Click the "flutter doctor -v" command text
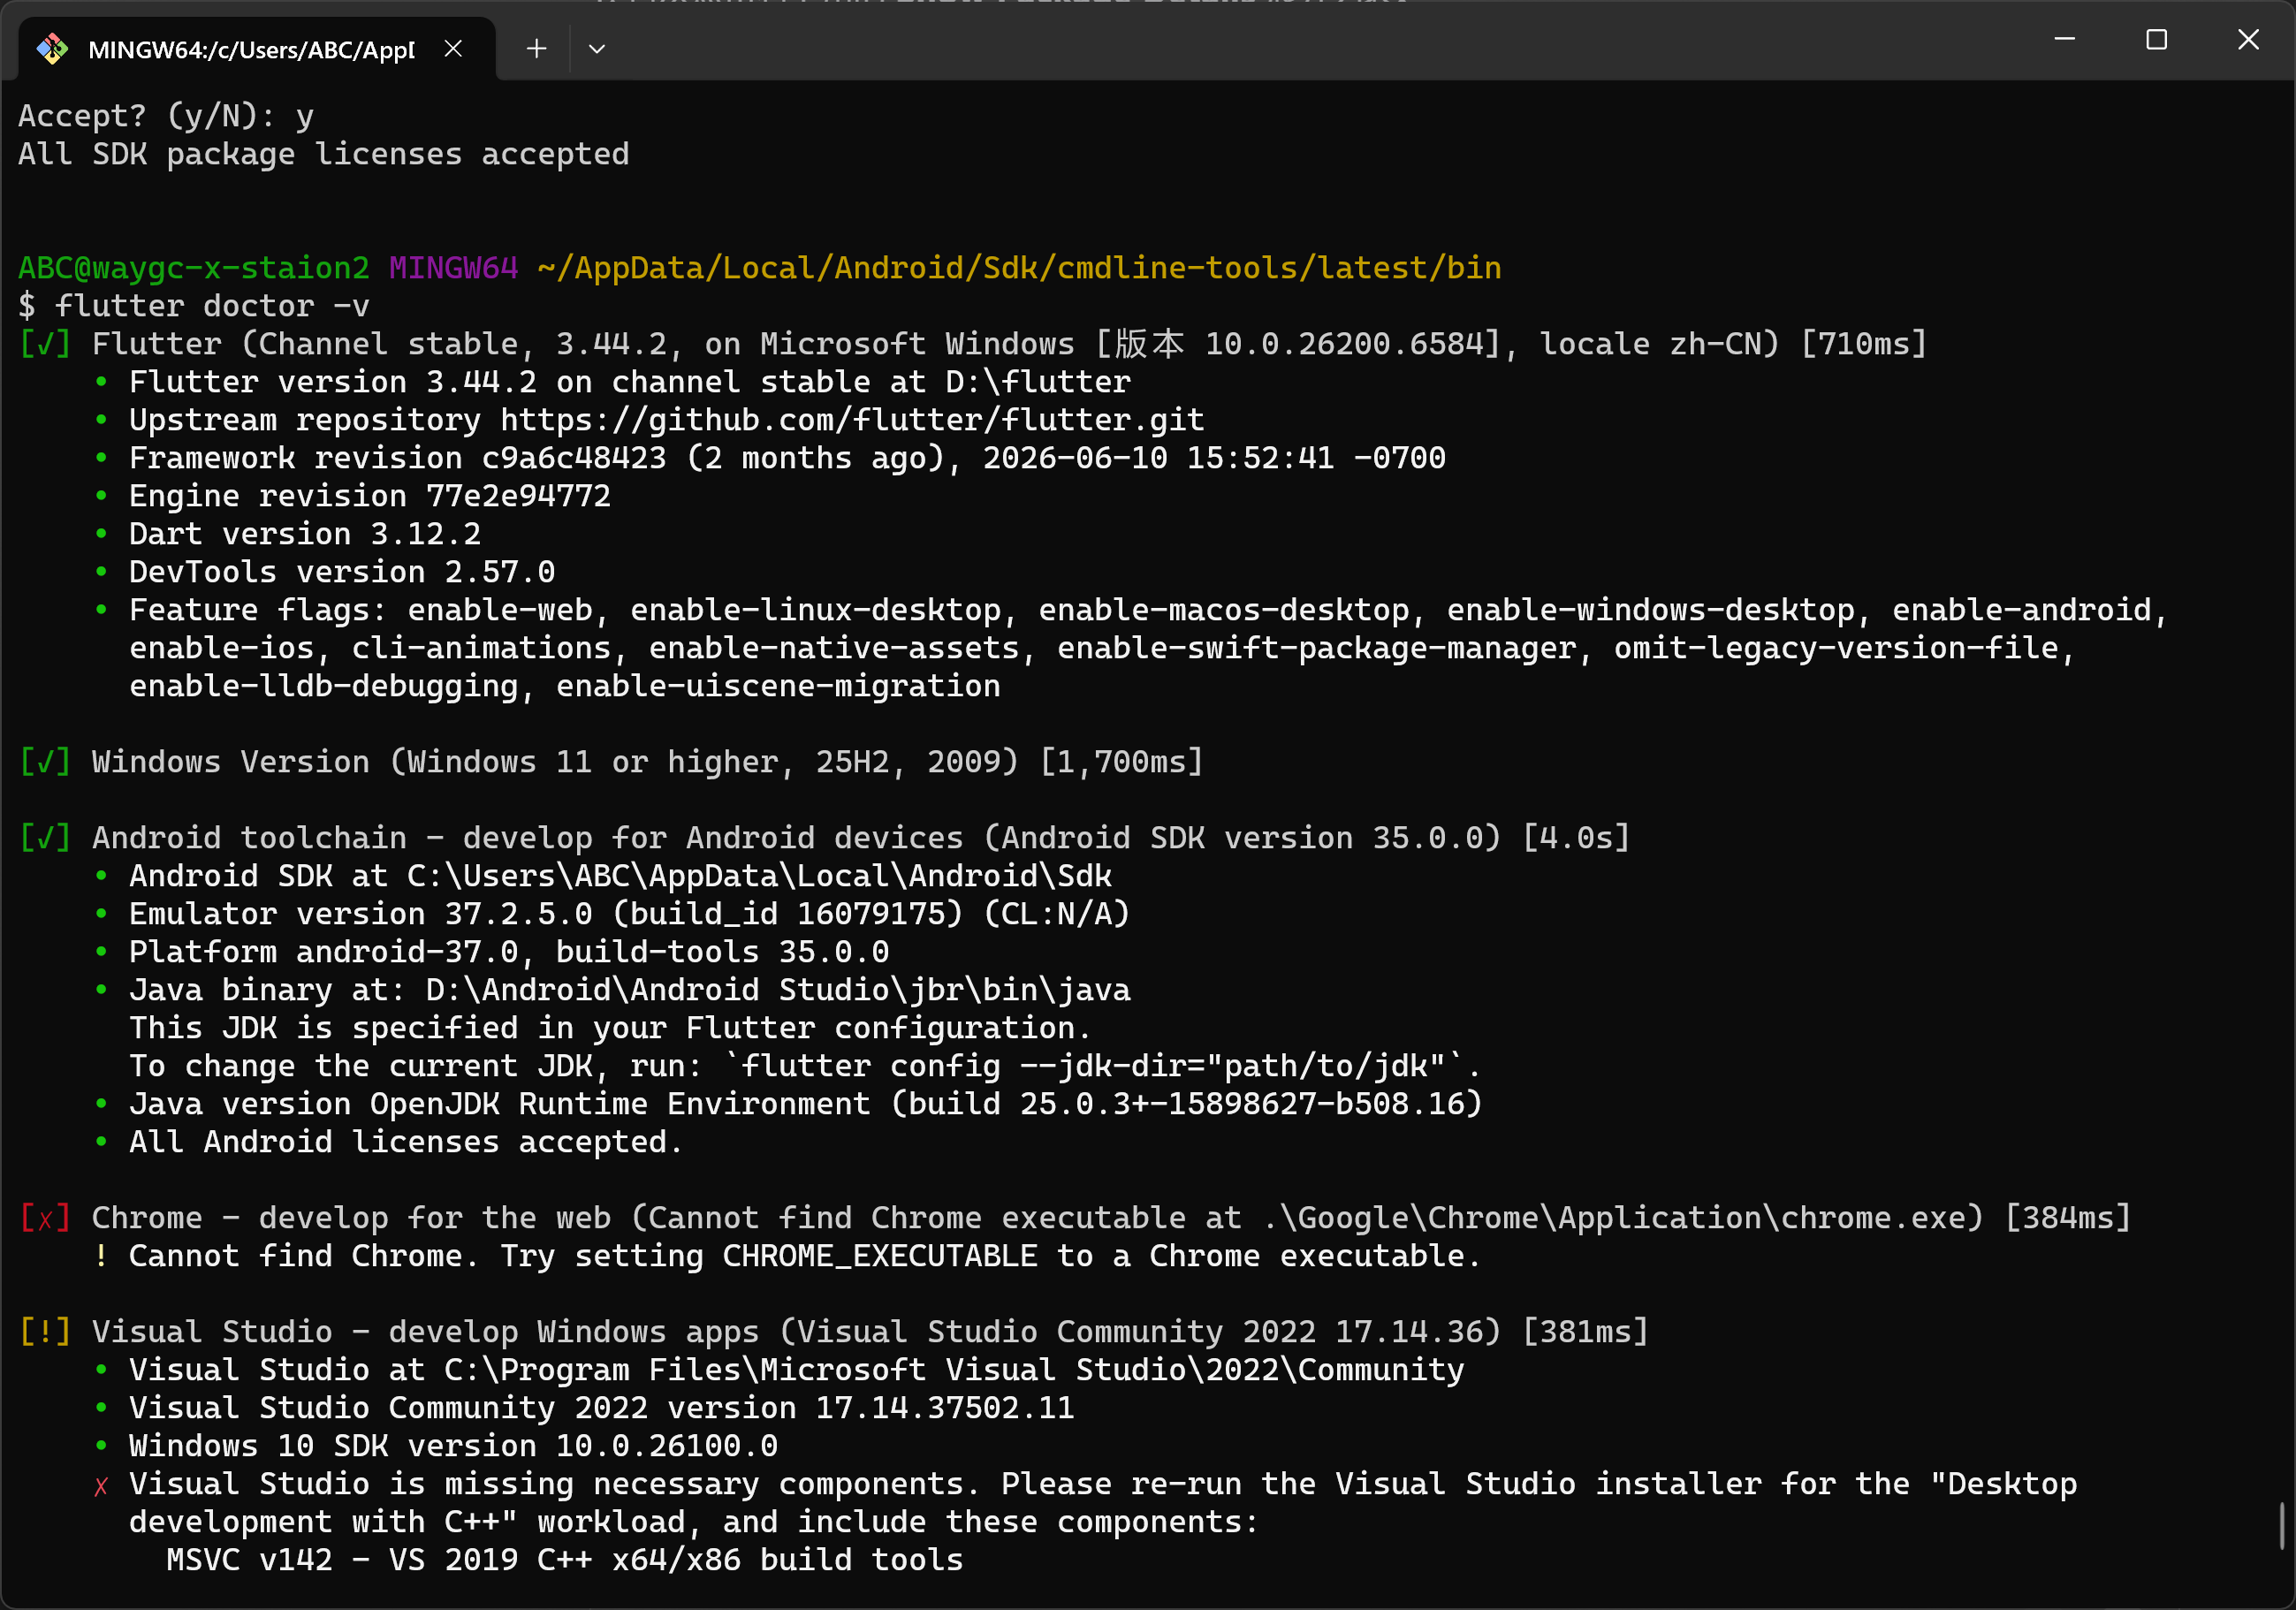The width and height of the screenshot is (2296, 1610). (x=212, y=306)
